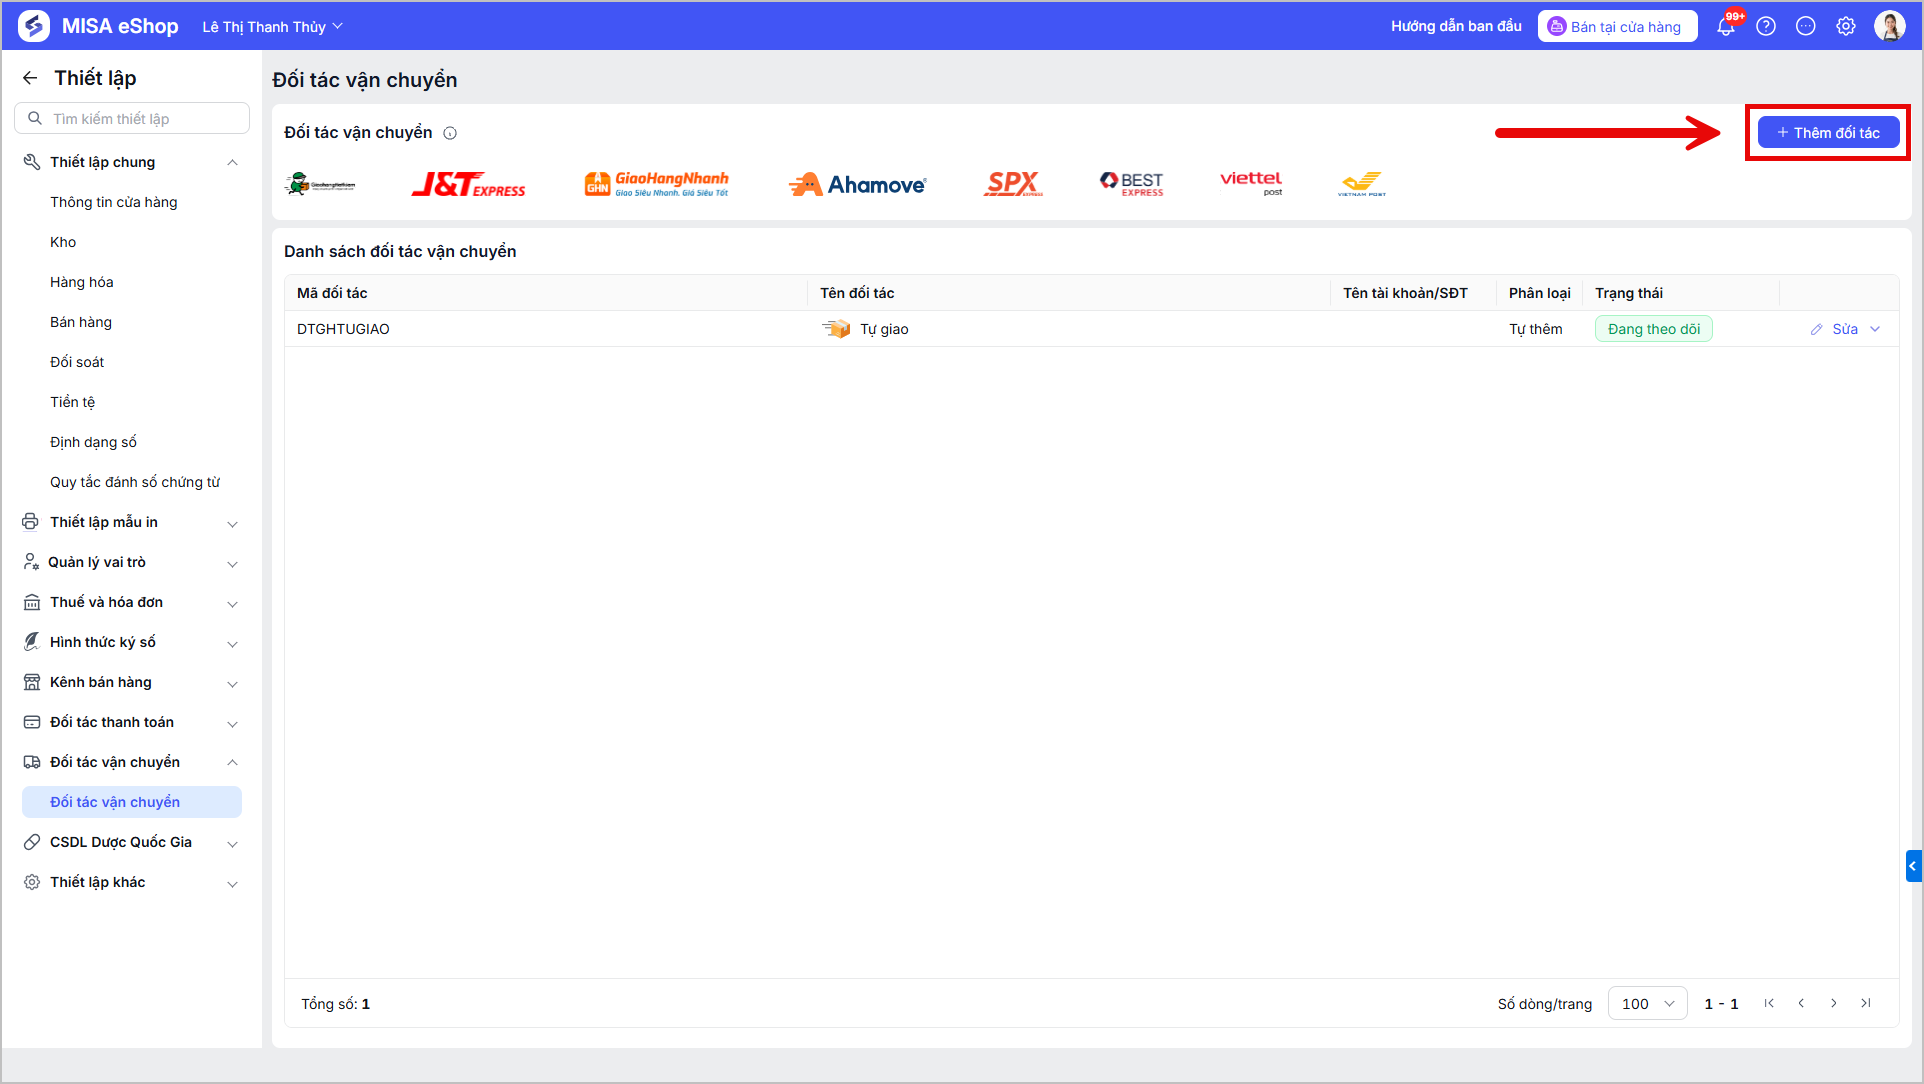Image resolution: width=1924 pixels, height=1084 pixels.
Task: Open the dropdown arrow beside Sửa
Action: point(1875,329)
